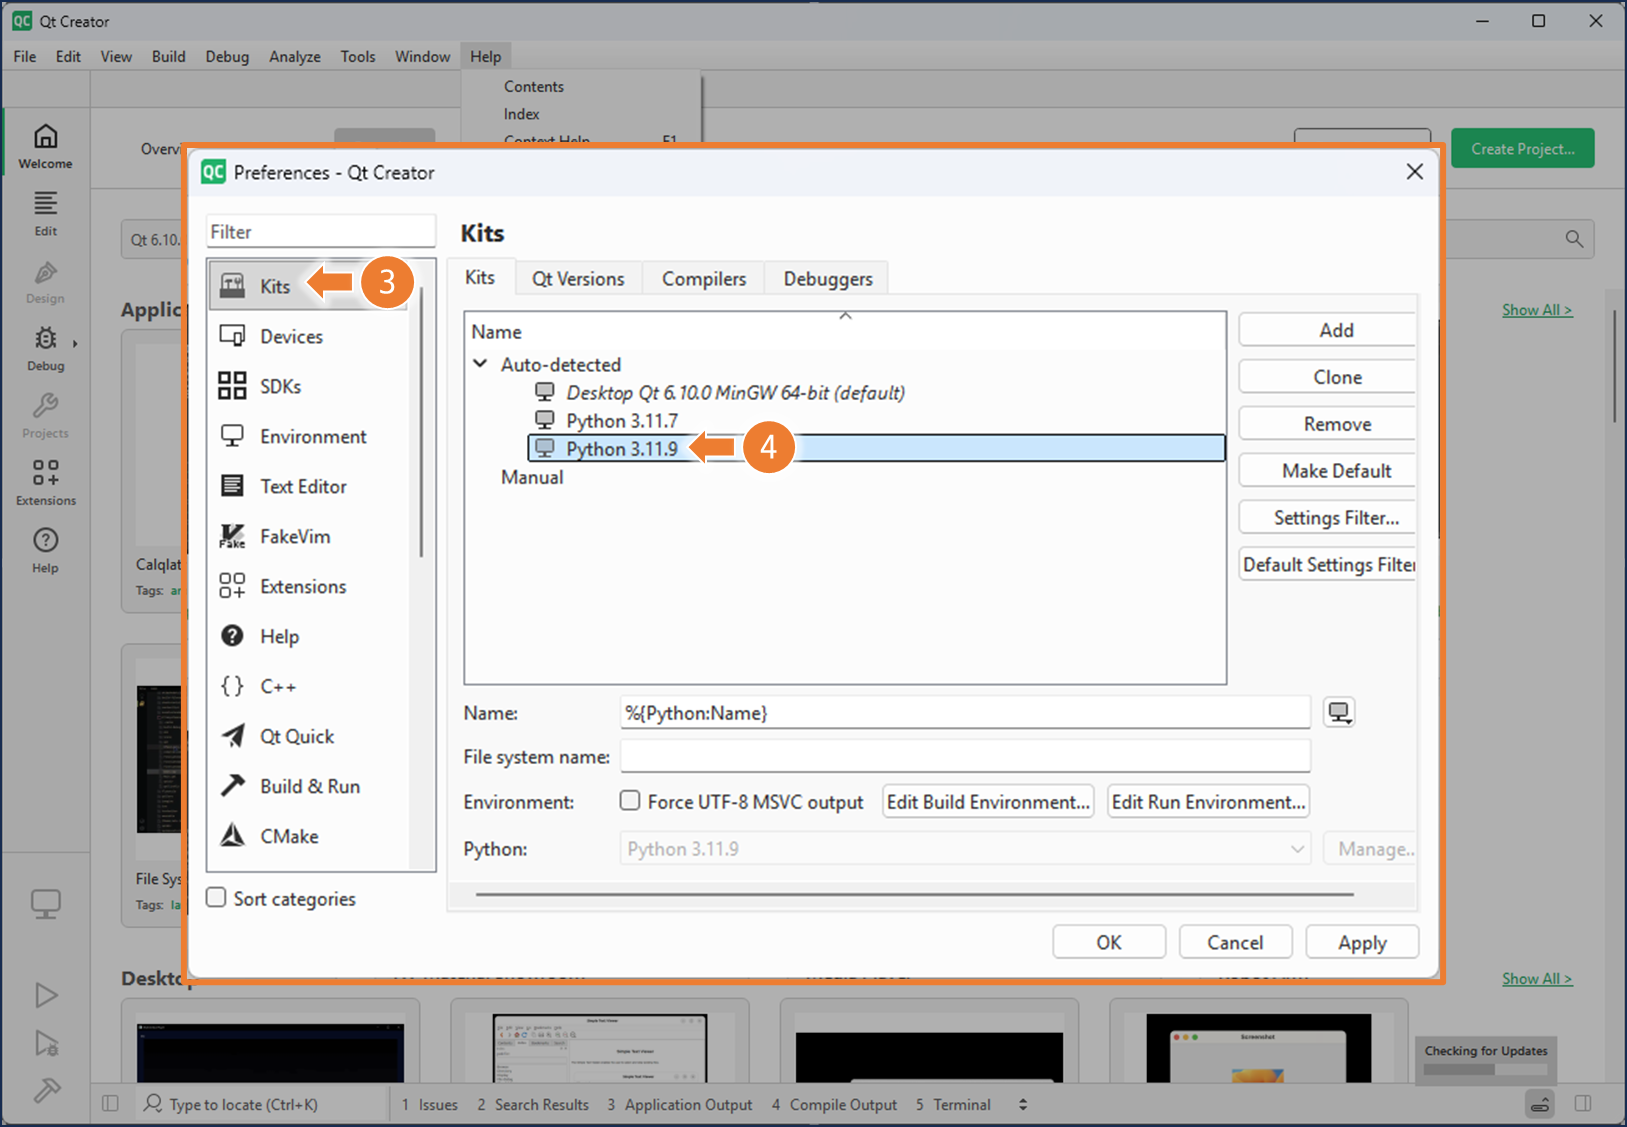This screenshot has width=1627, height=1127.
Task: Click Edit Run Environment... button
Action: 1209,802
